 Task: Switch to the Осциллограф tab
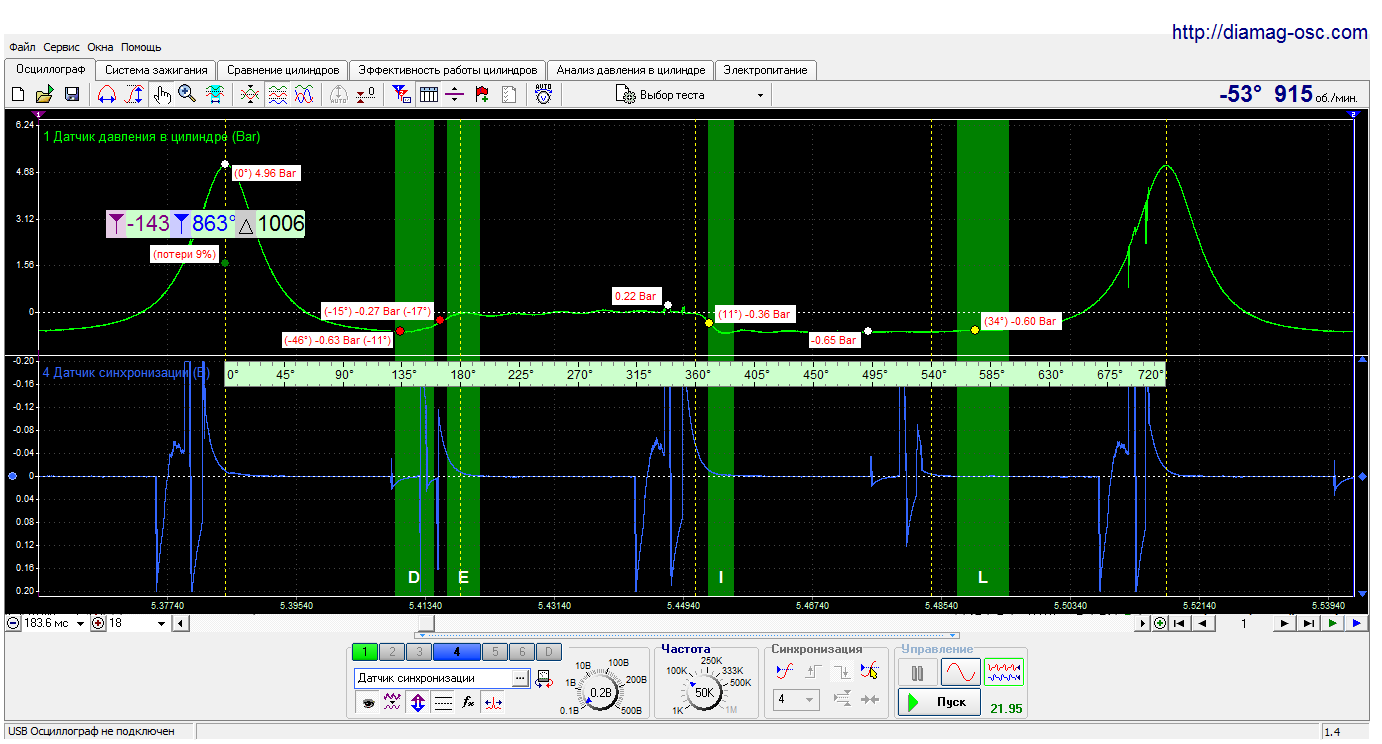50,69
